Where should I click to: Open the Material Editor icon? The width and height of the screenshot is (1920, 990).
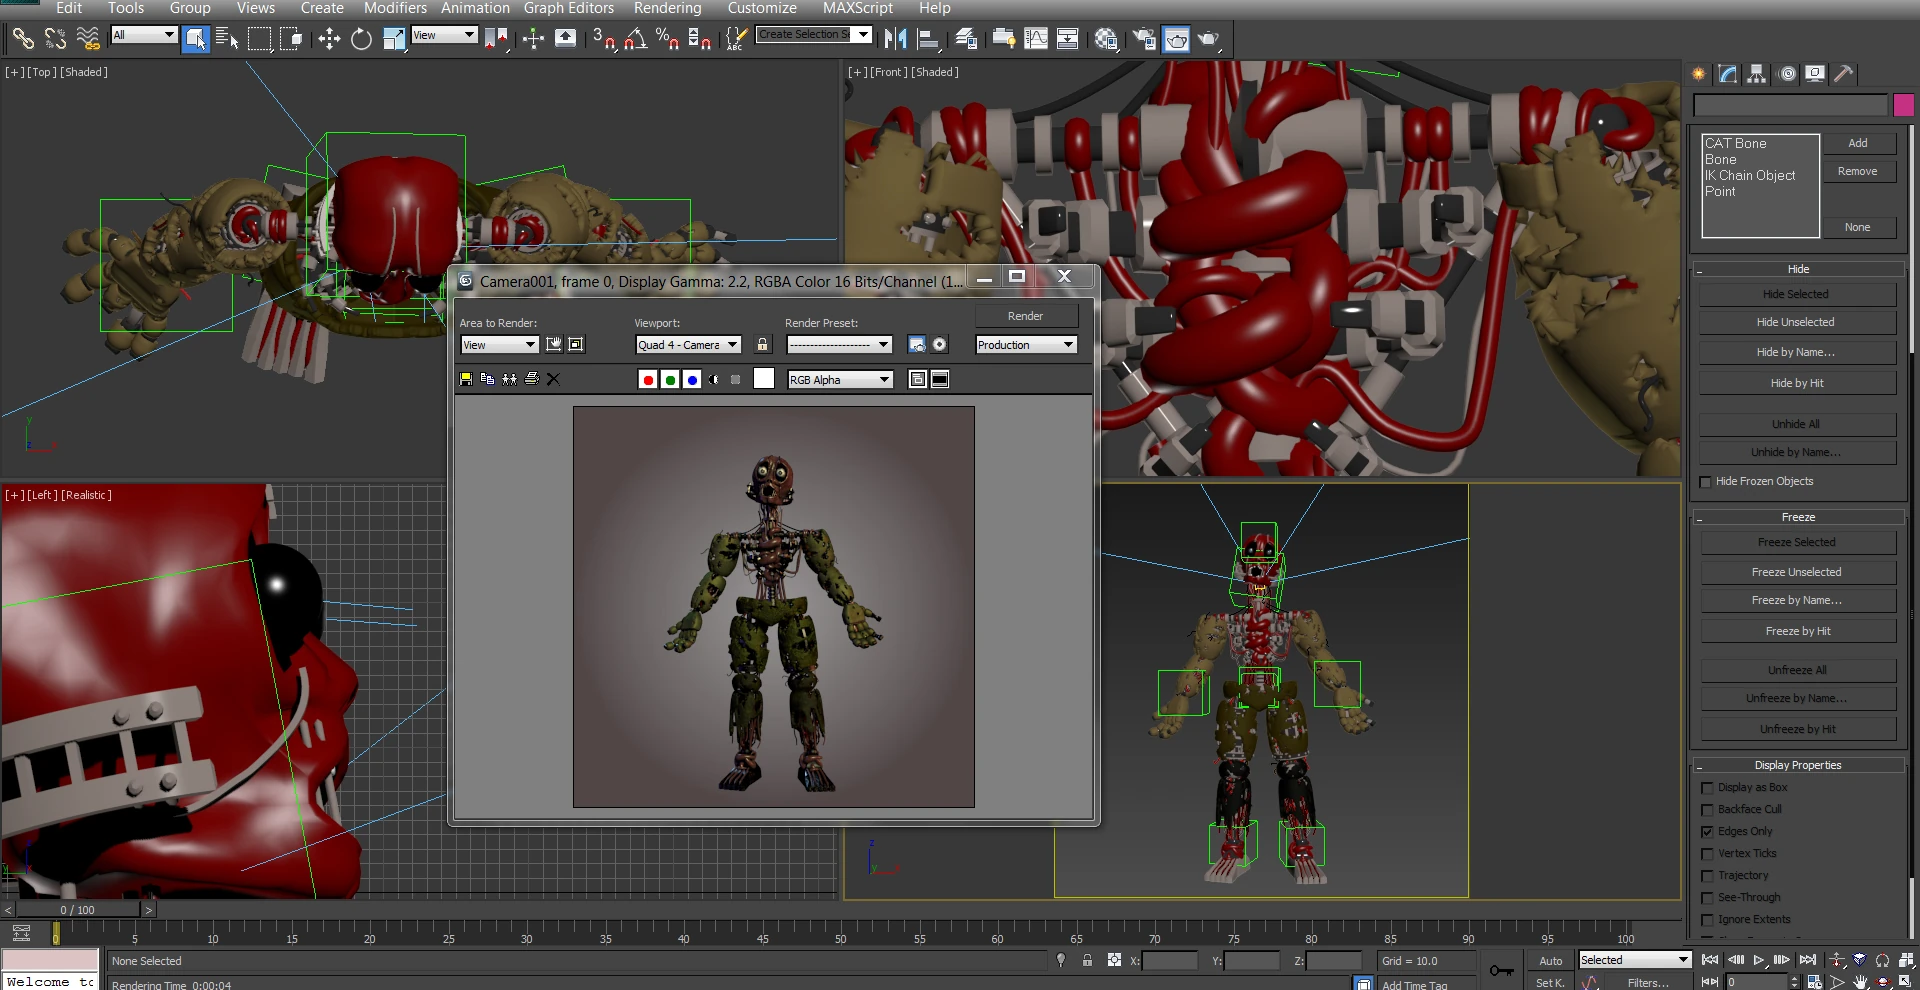[1105, 39]
